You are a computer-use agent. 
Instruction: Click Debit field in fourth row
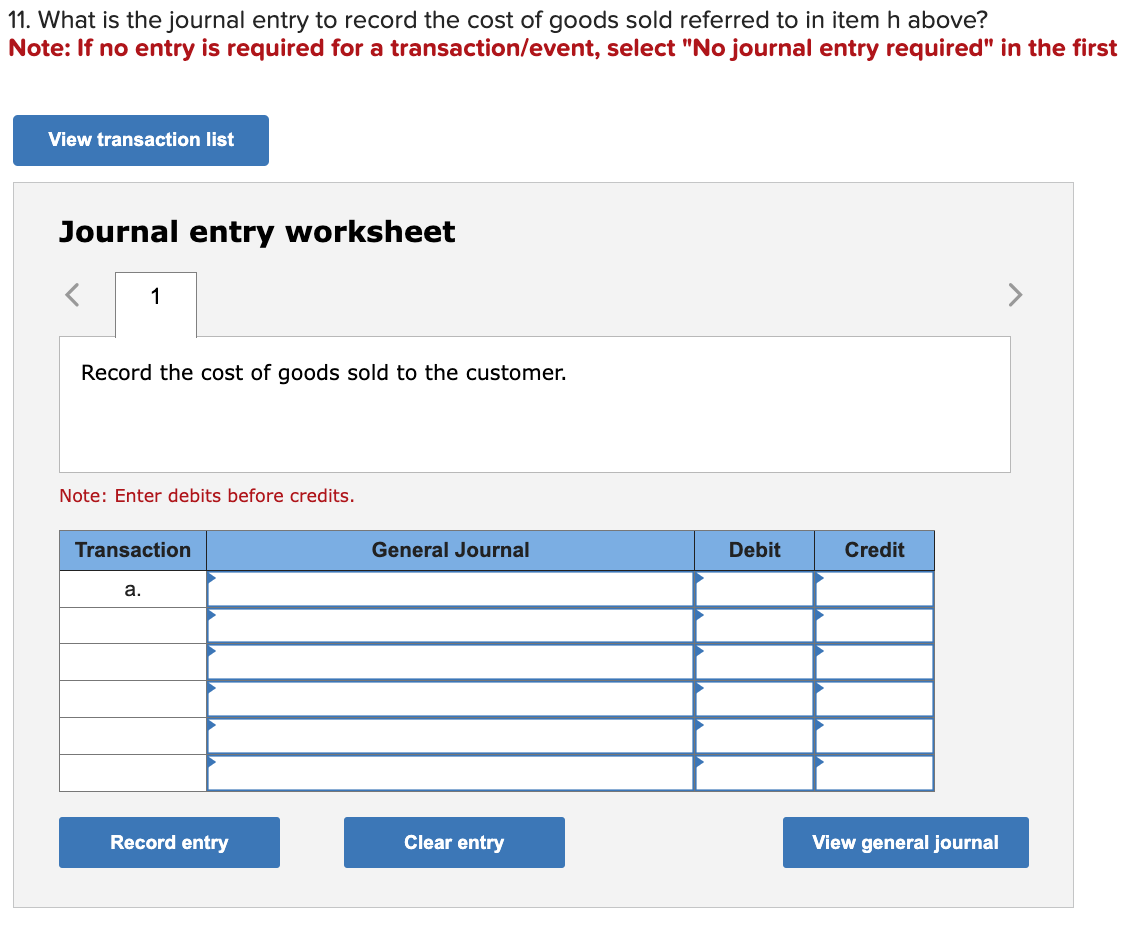point(754,699)
